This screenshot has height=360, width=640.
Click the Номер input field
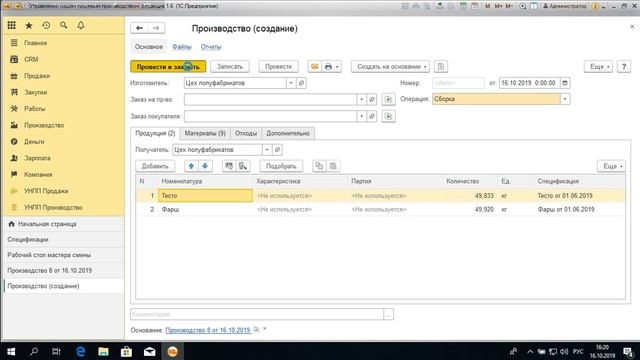(458, 83)
